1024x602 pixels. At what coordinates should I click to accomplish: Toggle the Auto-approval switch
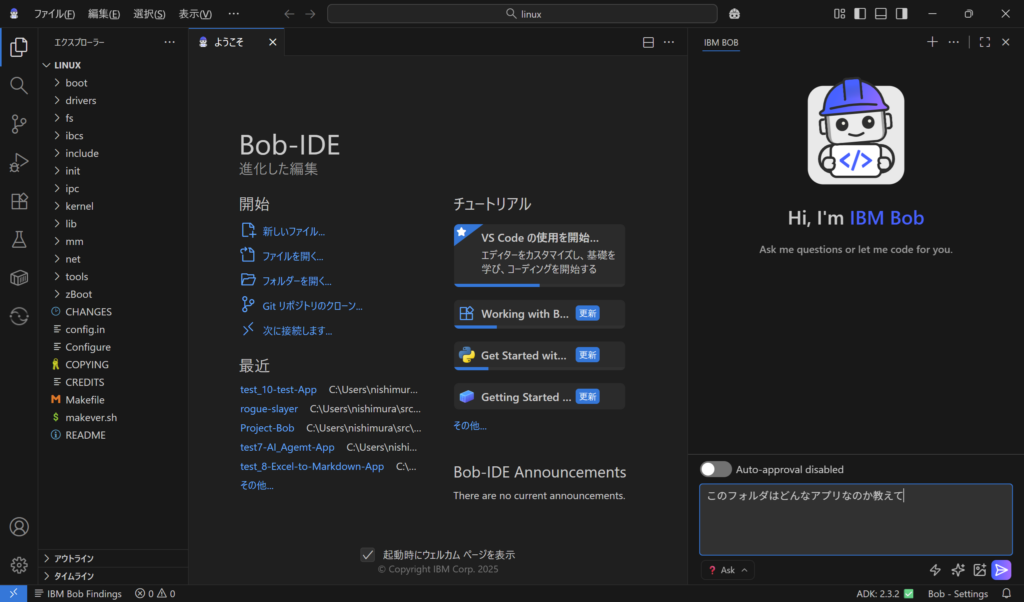pos(715,469)
